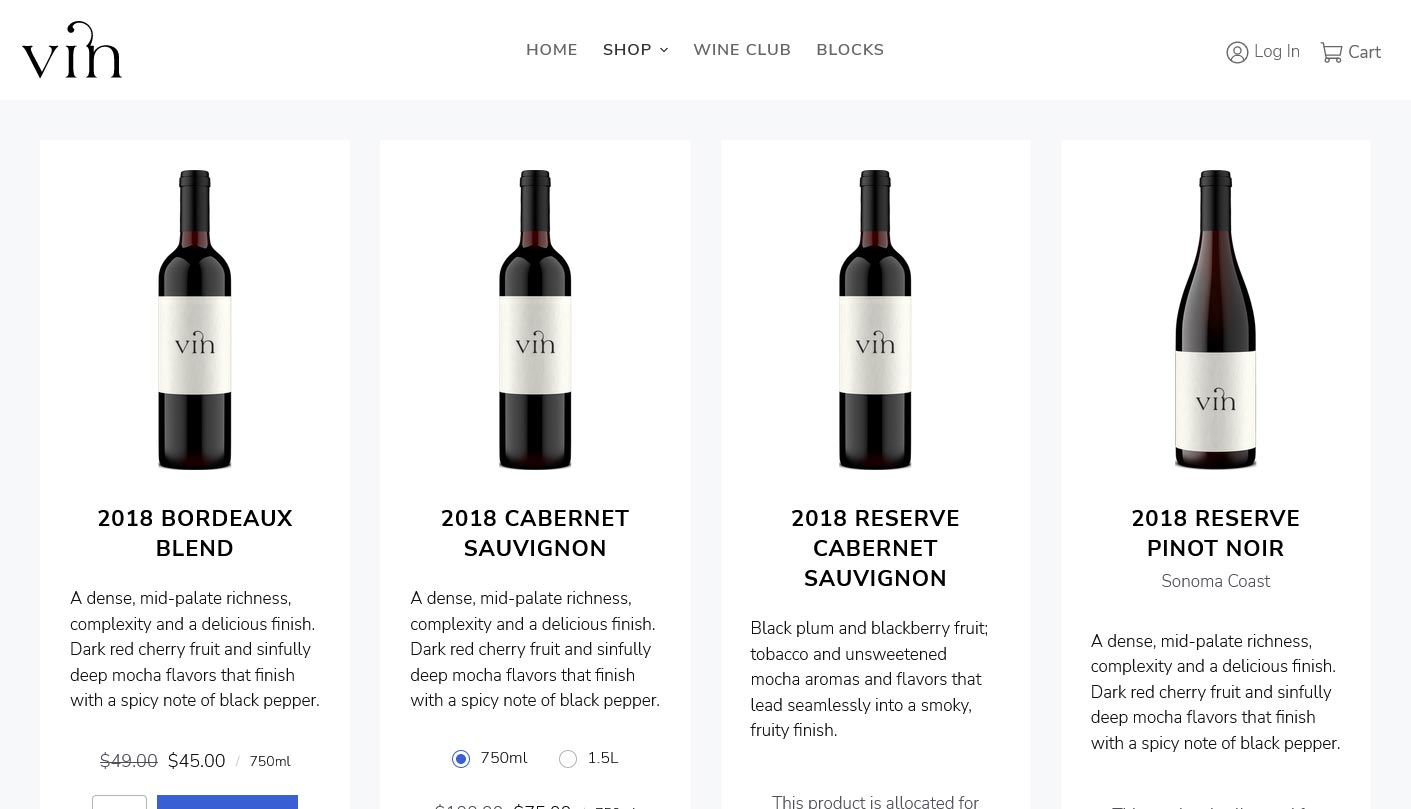Open the 2018 Cabernet Sauvignon title link
This screenshot has width=1411, height=809.
pyautogui.click(x=535, y=534)
